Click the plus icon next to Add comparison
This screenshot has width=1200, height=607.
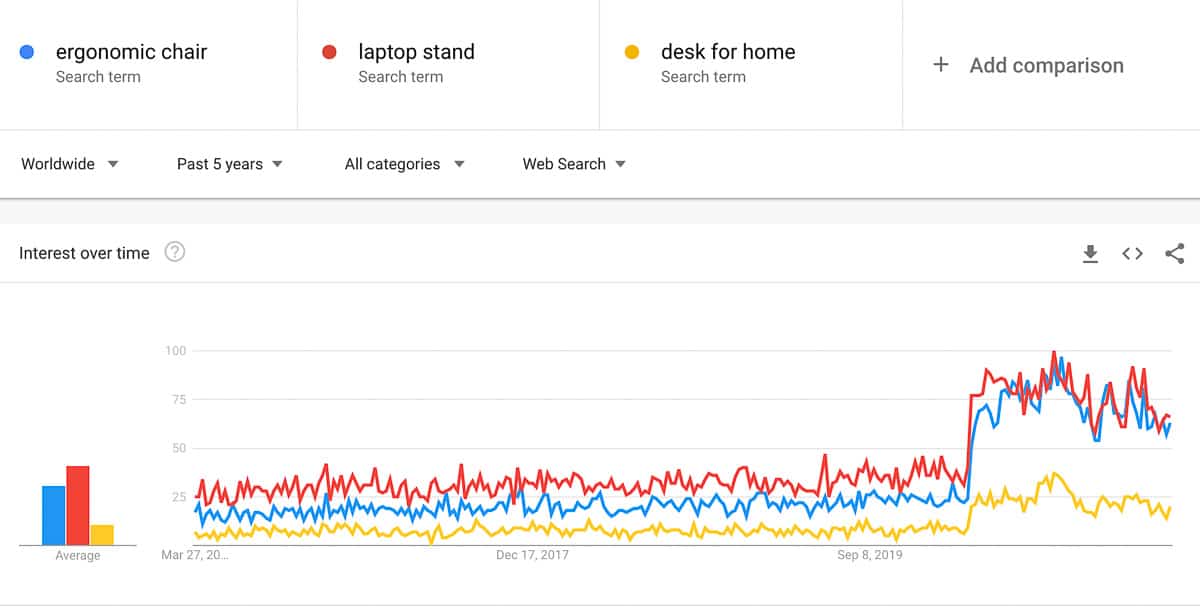pos(940,64)
